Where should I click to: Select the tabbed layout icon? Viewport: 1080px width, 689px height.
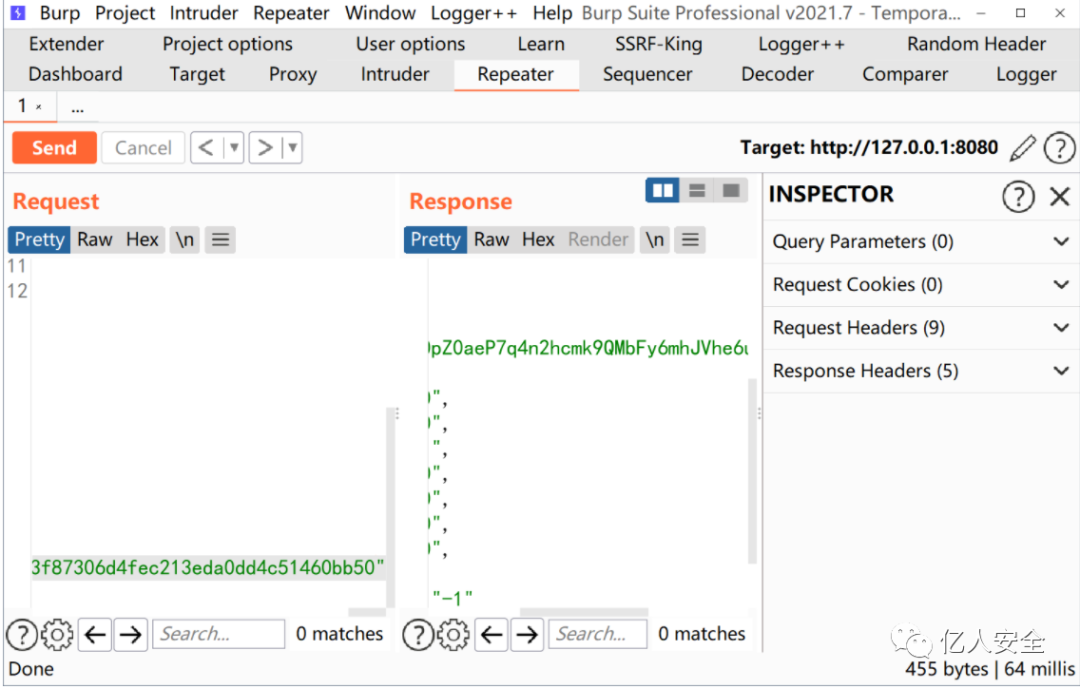pos(731,190)
